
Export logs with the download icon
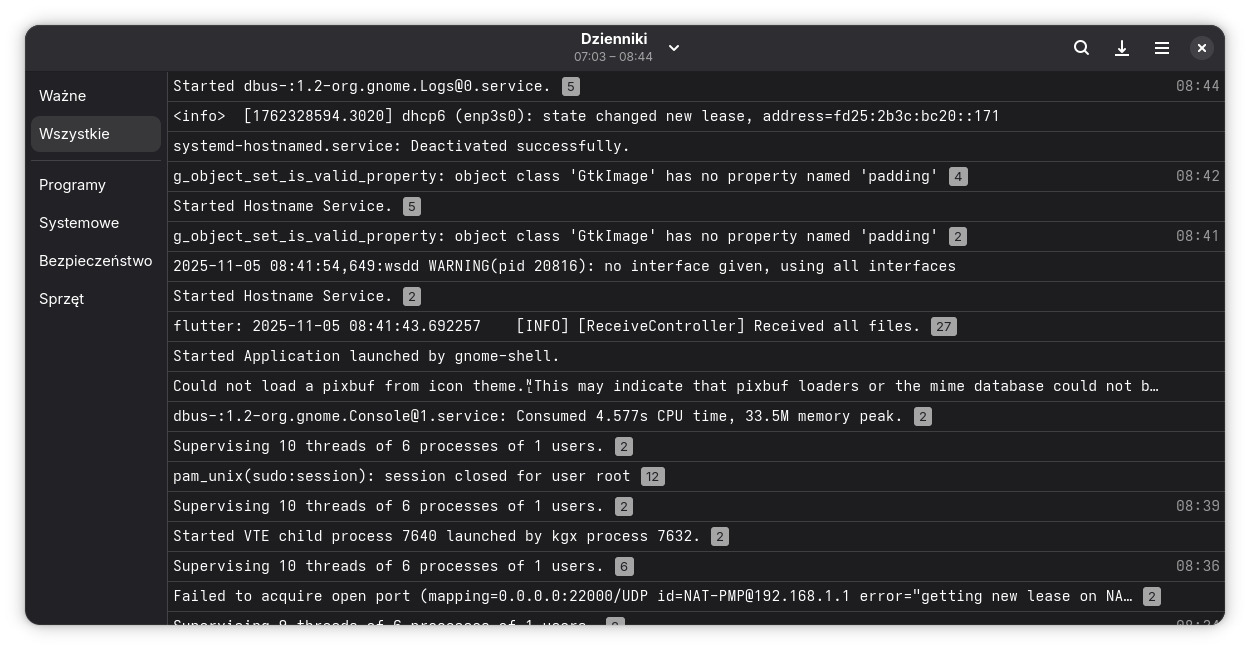[x=1122, y=48]
